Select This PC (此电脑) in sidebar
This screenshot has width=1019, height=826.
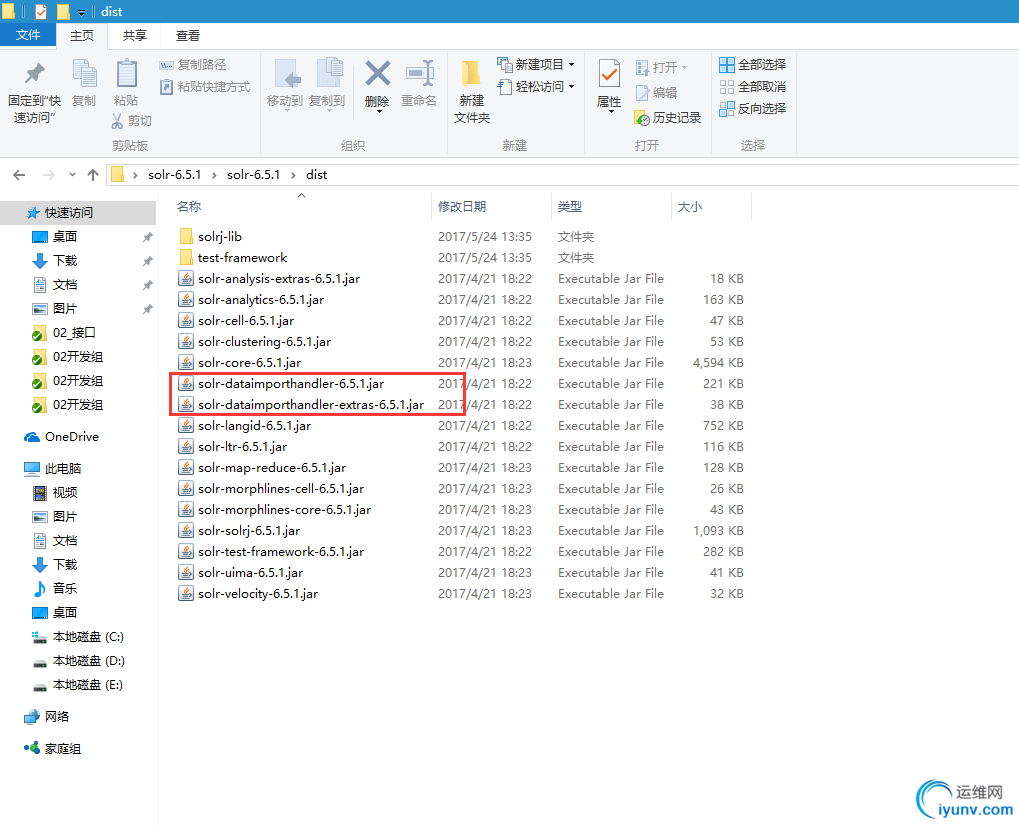pos(63,469)
